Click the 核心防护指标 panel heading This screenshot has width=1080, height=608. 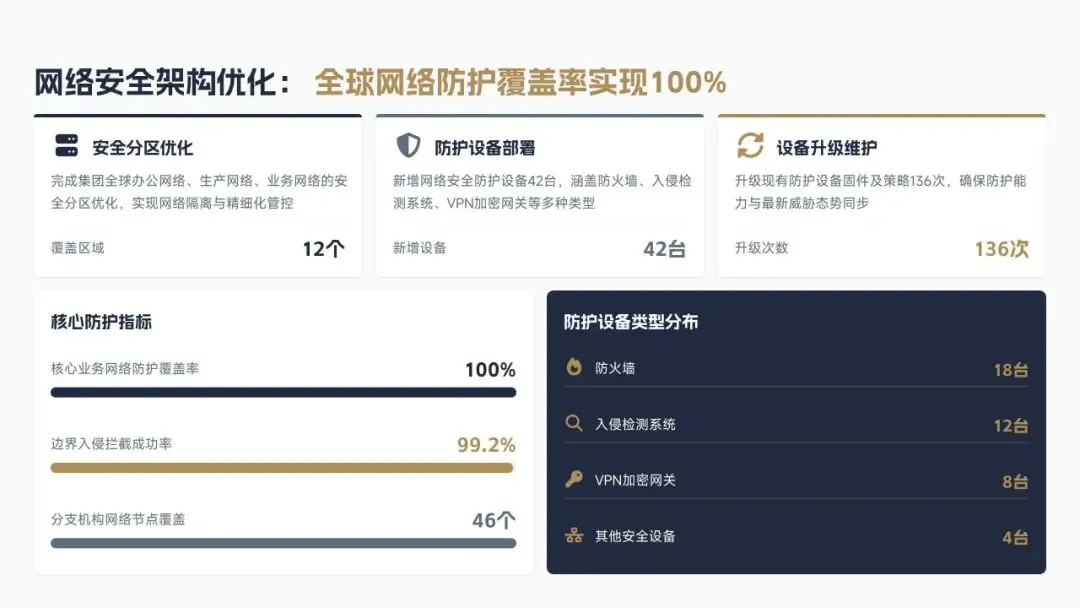pyautogui.click(x=101, y=322)
